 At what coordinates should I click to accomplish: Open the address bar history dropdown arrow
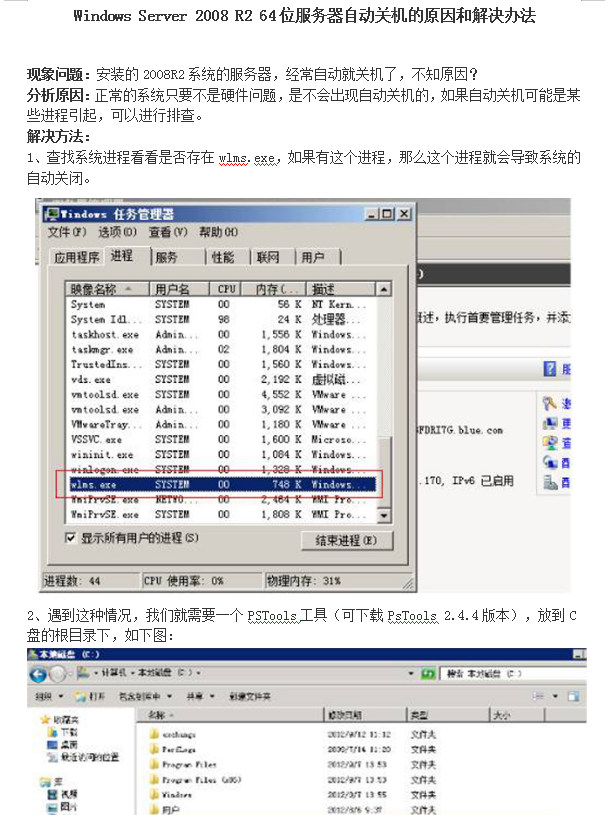point(411,673)
